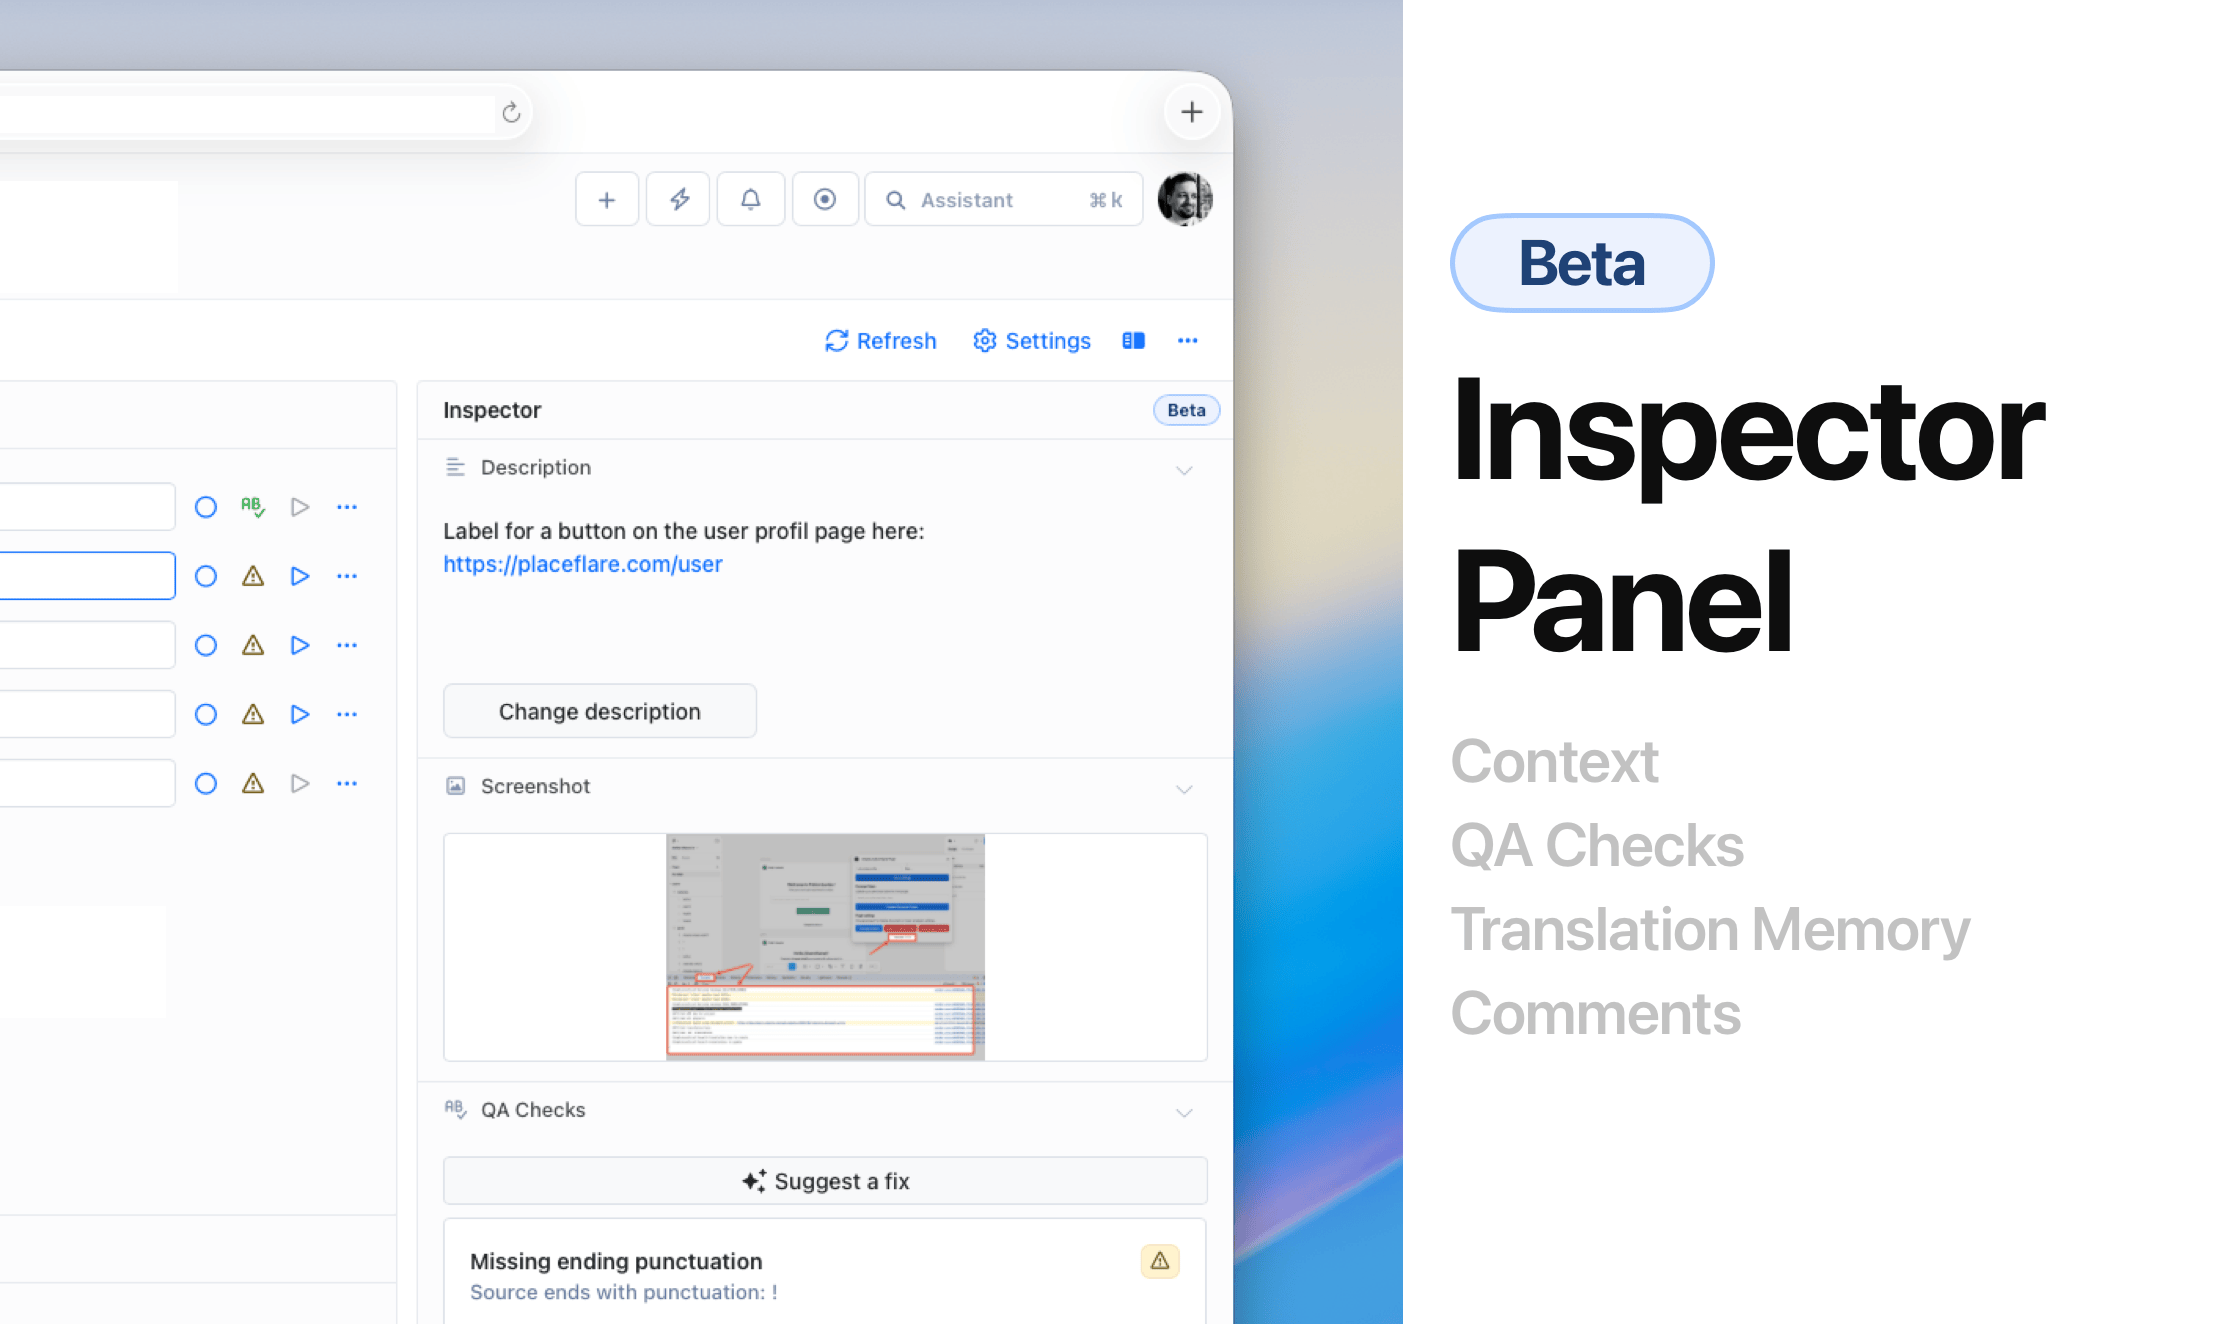Open the overflow ellipsis icon beside Settings
This screenshot has width=2225, height=1324.
click(1187, 341)
